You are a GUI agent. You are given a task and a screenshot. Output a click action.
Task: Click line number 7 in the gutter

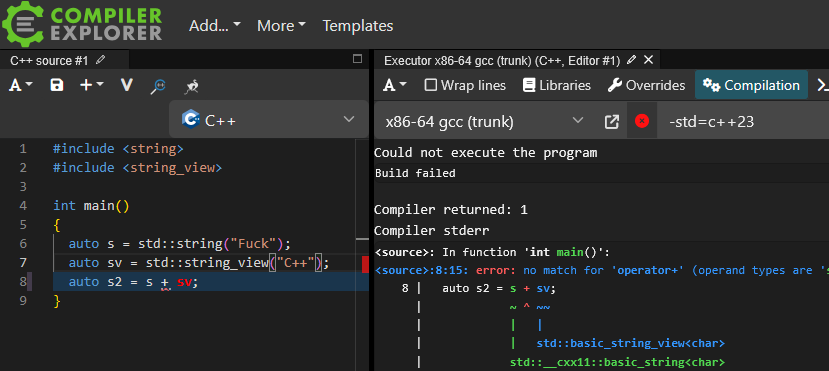click(23, 263)
